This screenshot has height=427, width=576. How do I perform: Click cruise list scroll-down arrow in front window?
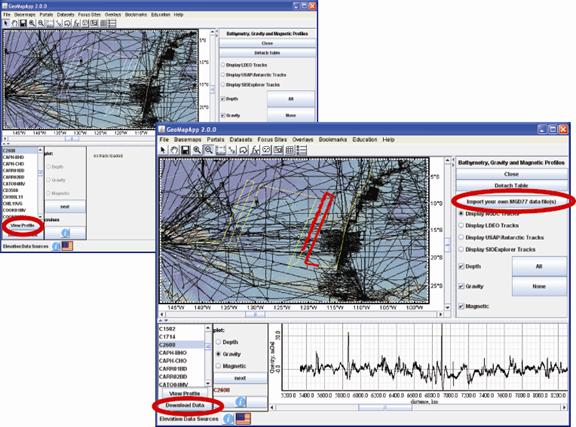tap(208, 383)
